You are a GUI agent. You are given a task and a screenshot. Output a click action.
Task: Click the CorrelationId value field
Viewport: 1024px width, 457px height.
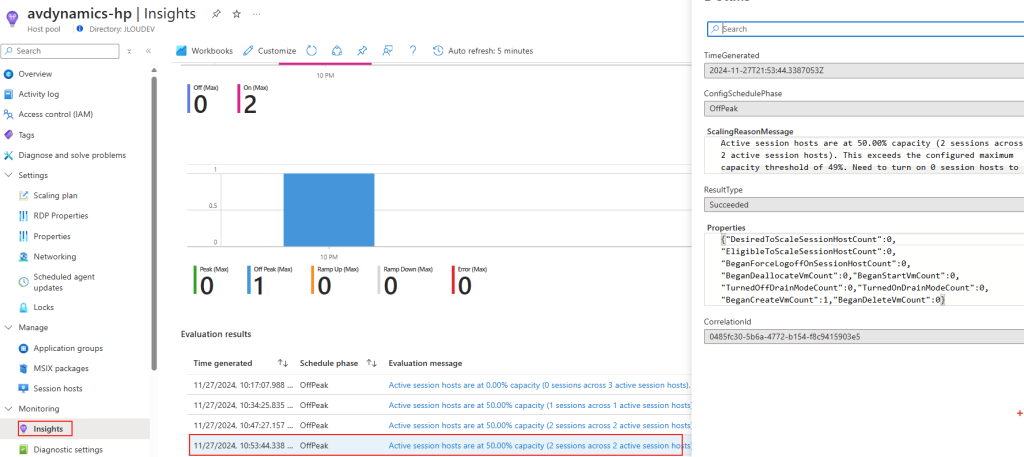(x=864, y=338)
